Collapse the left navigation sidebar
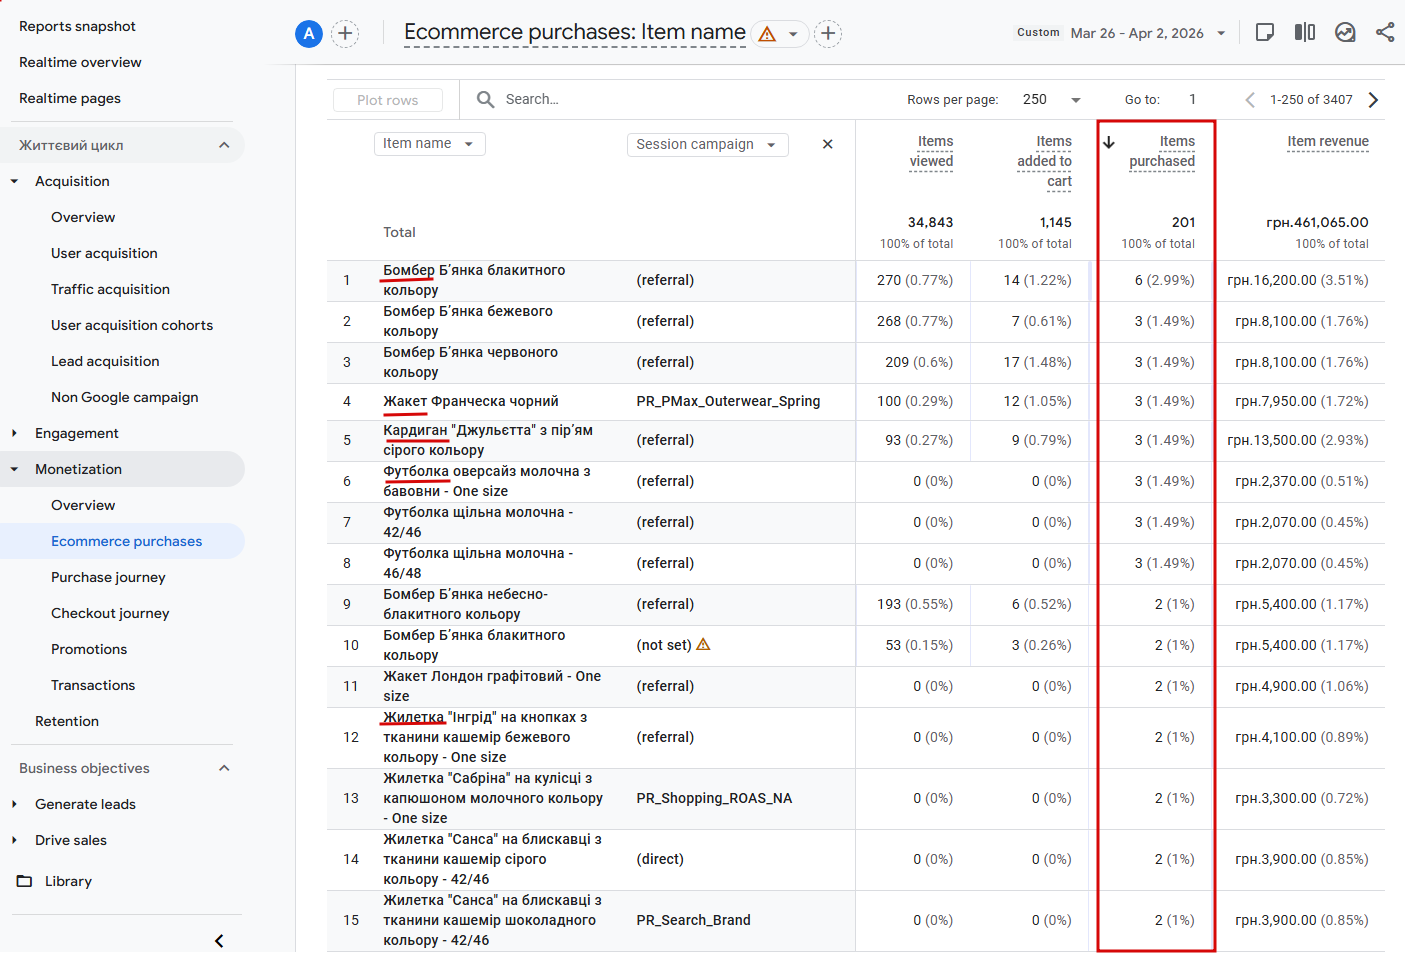The width and height of the screenshot is (1405, 953). 219,940
